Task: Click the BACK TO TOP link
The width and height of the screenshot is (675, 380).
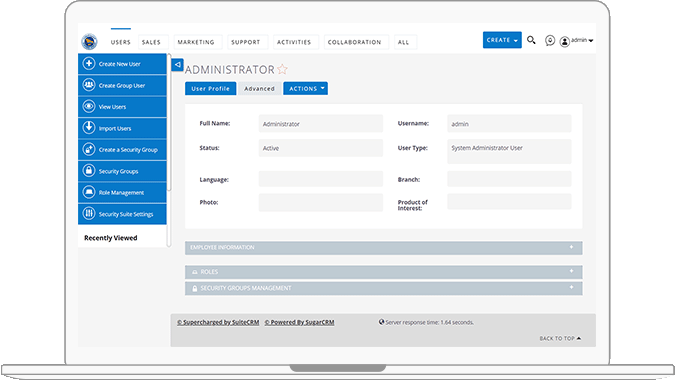Action: [560, 339]
